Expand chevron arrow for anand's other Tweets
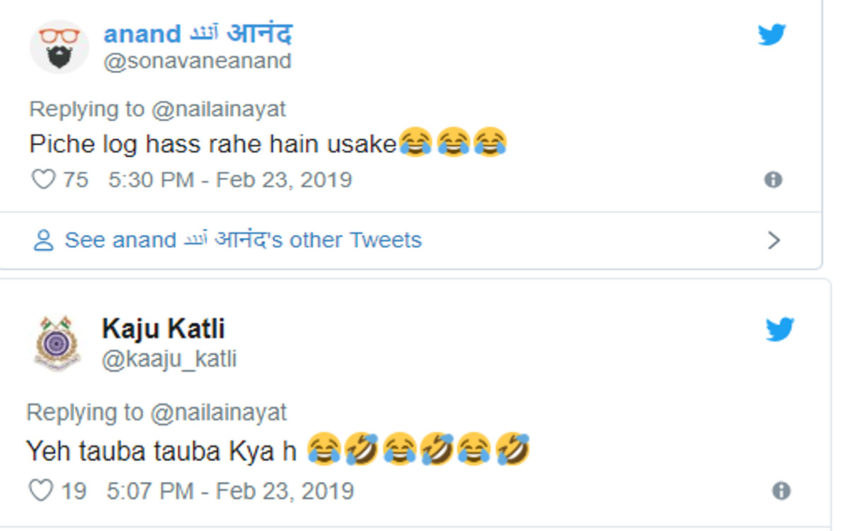 point(773,240)
